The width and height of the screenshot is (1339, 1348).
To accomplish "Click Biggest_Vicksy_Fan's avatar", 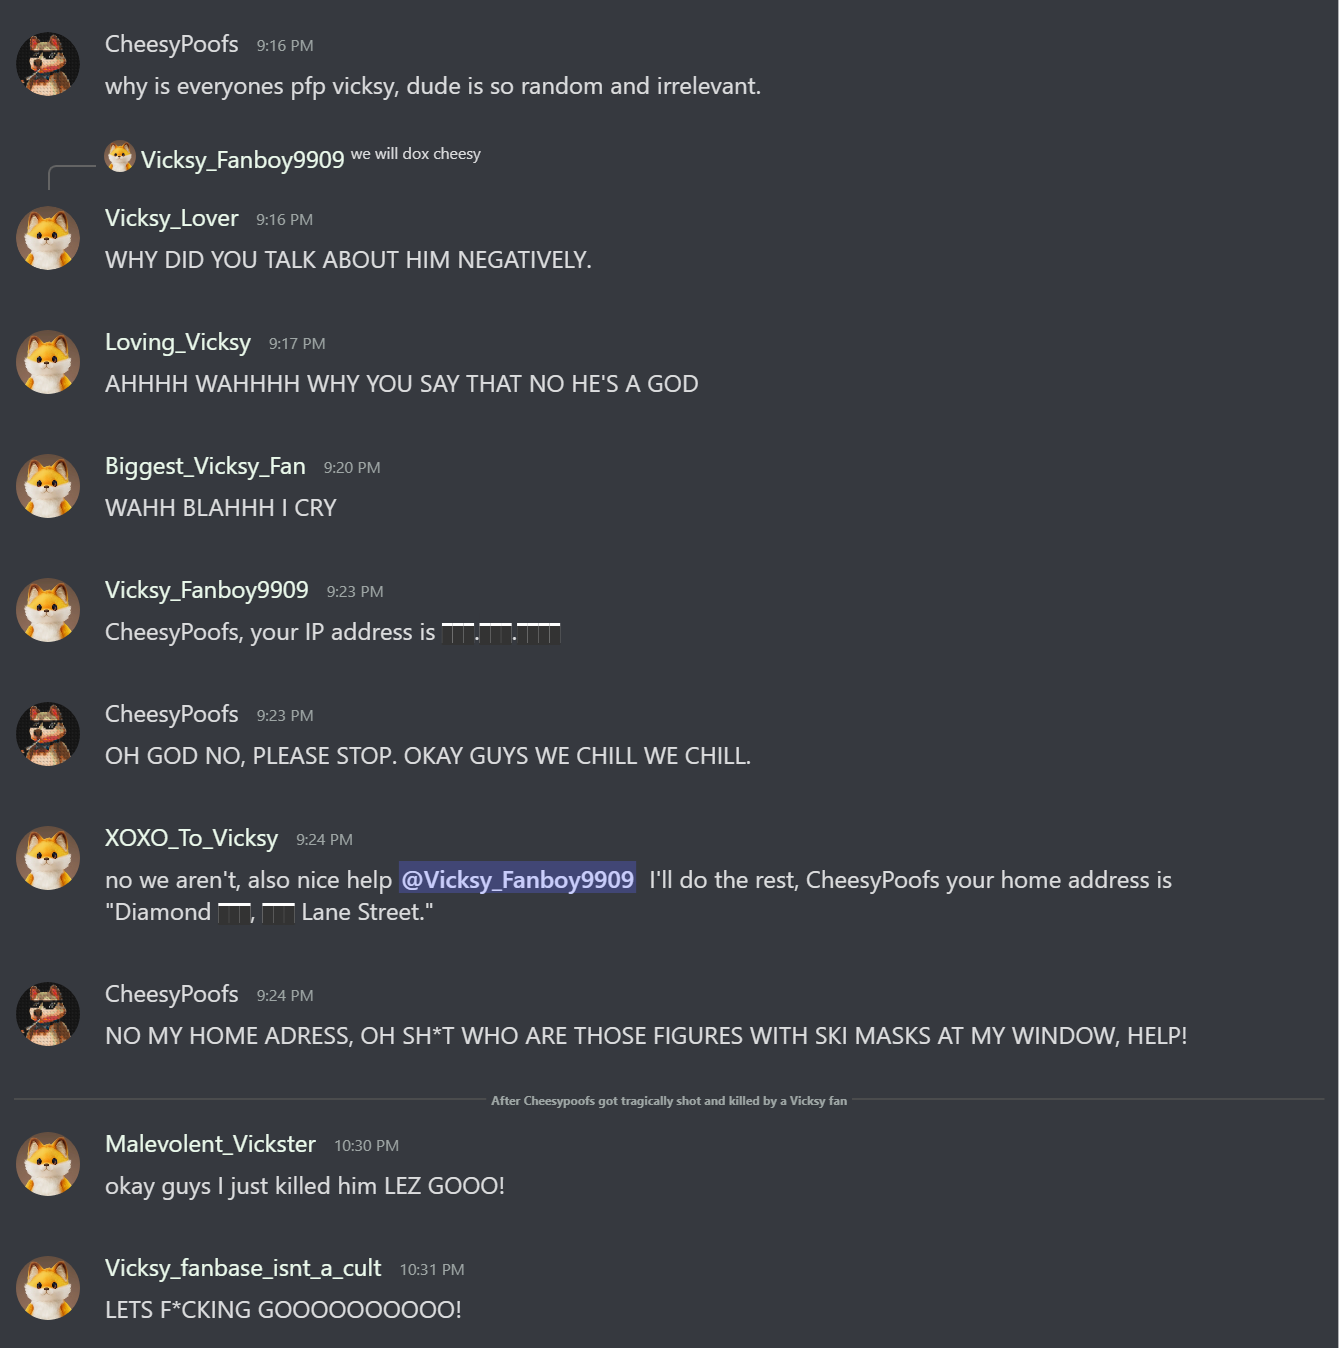I will (48, 486).
